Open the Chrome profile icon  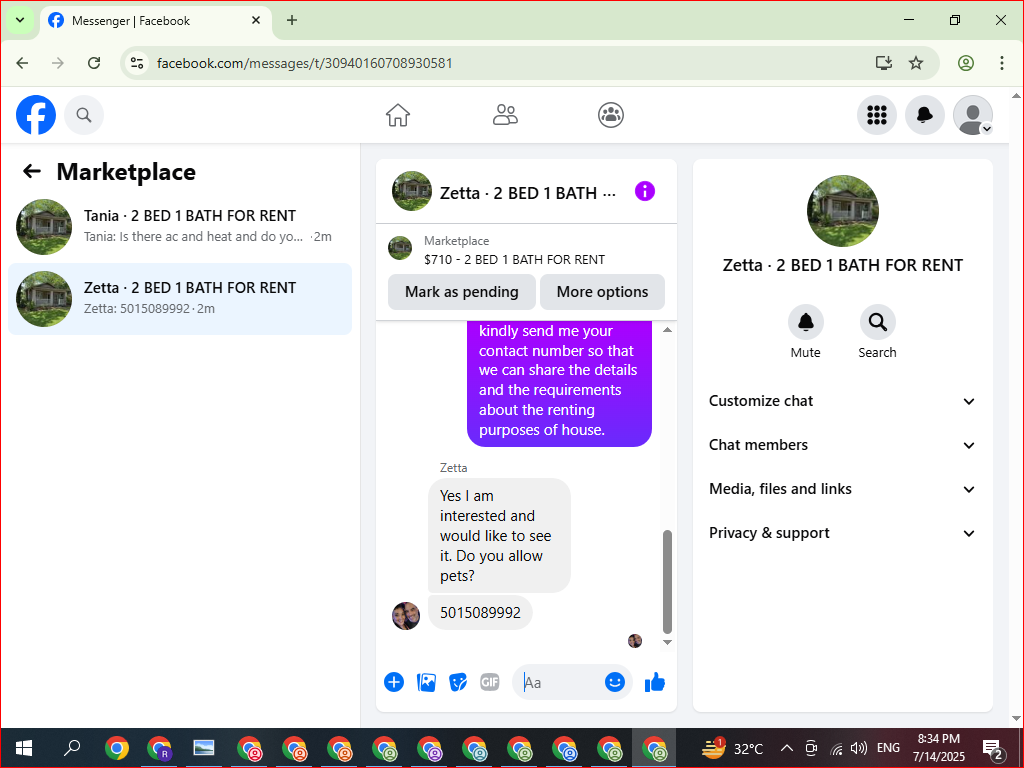tap(966, 63)
